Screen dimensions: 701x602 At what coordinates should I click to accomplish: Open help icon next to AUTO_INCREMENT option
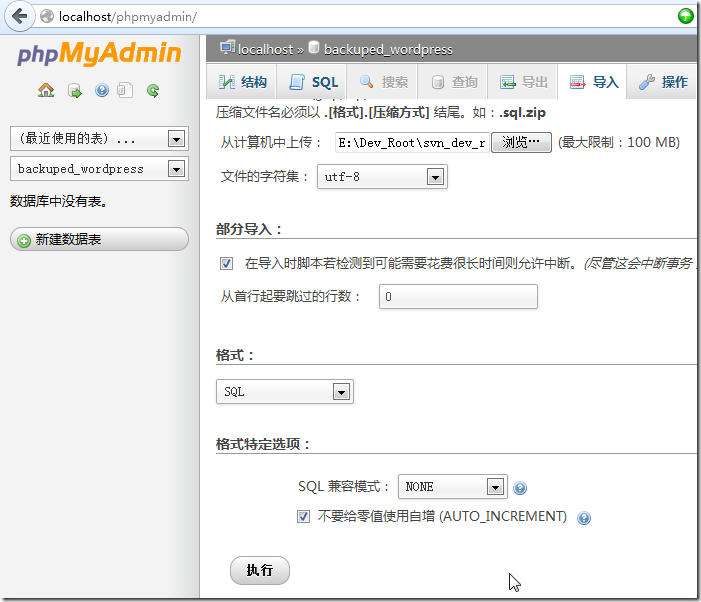pyautogui.click(x=584, y=518)
